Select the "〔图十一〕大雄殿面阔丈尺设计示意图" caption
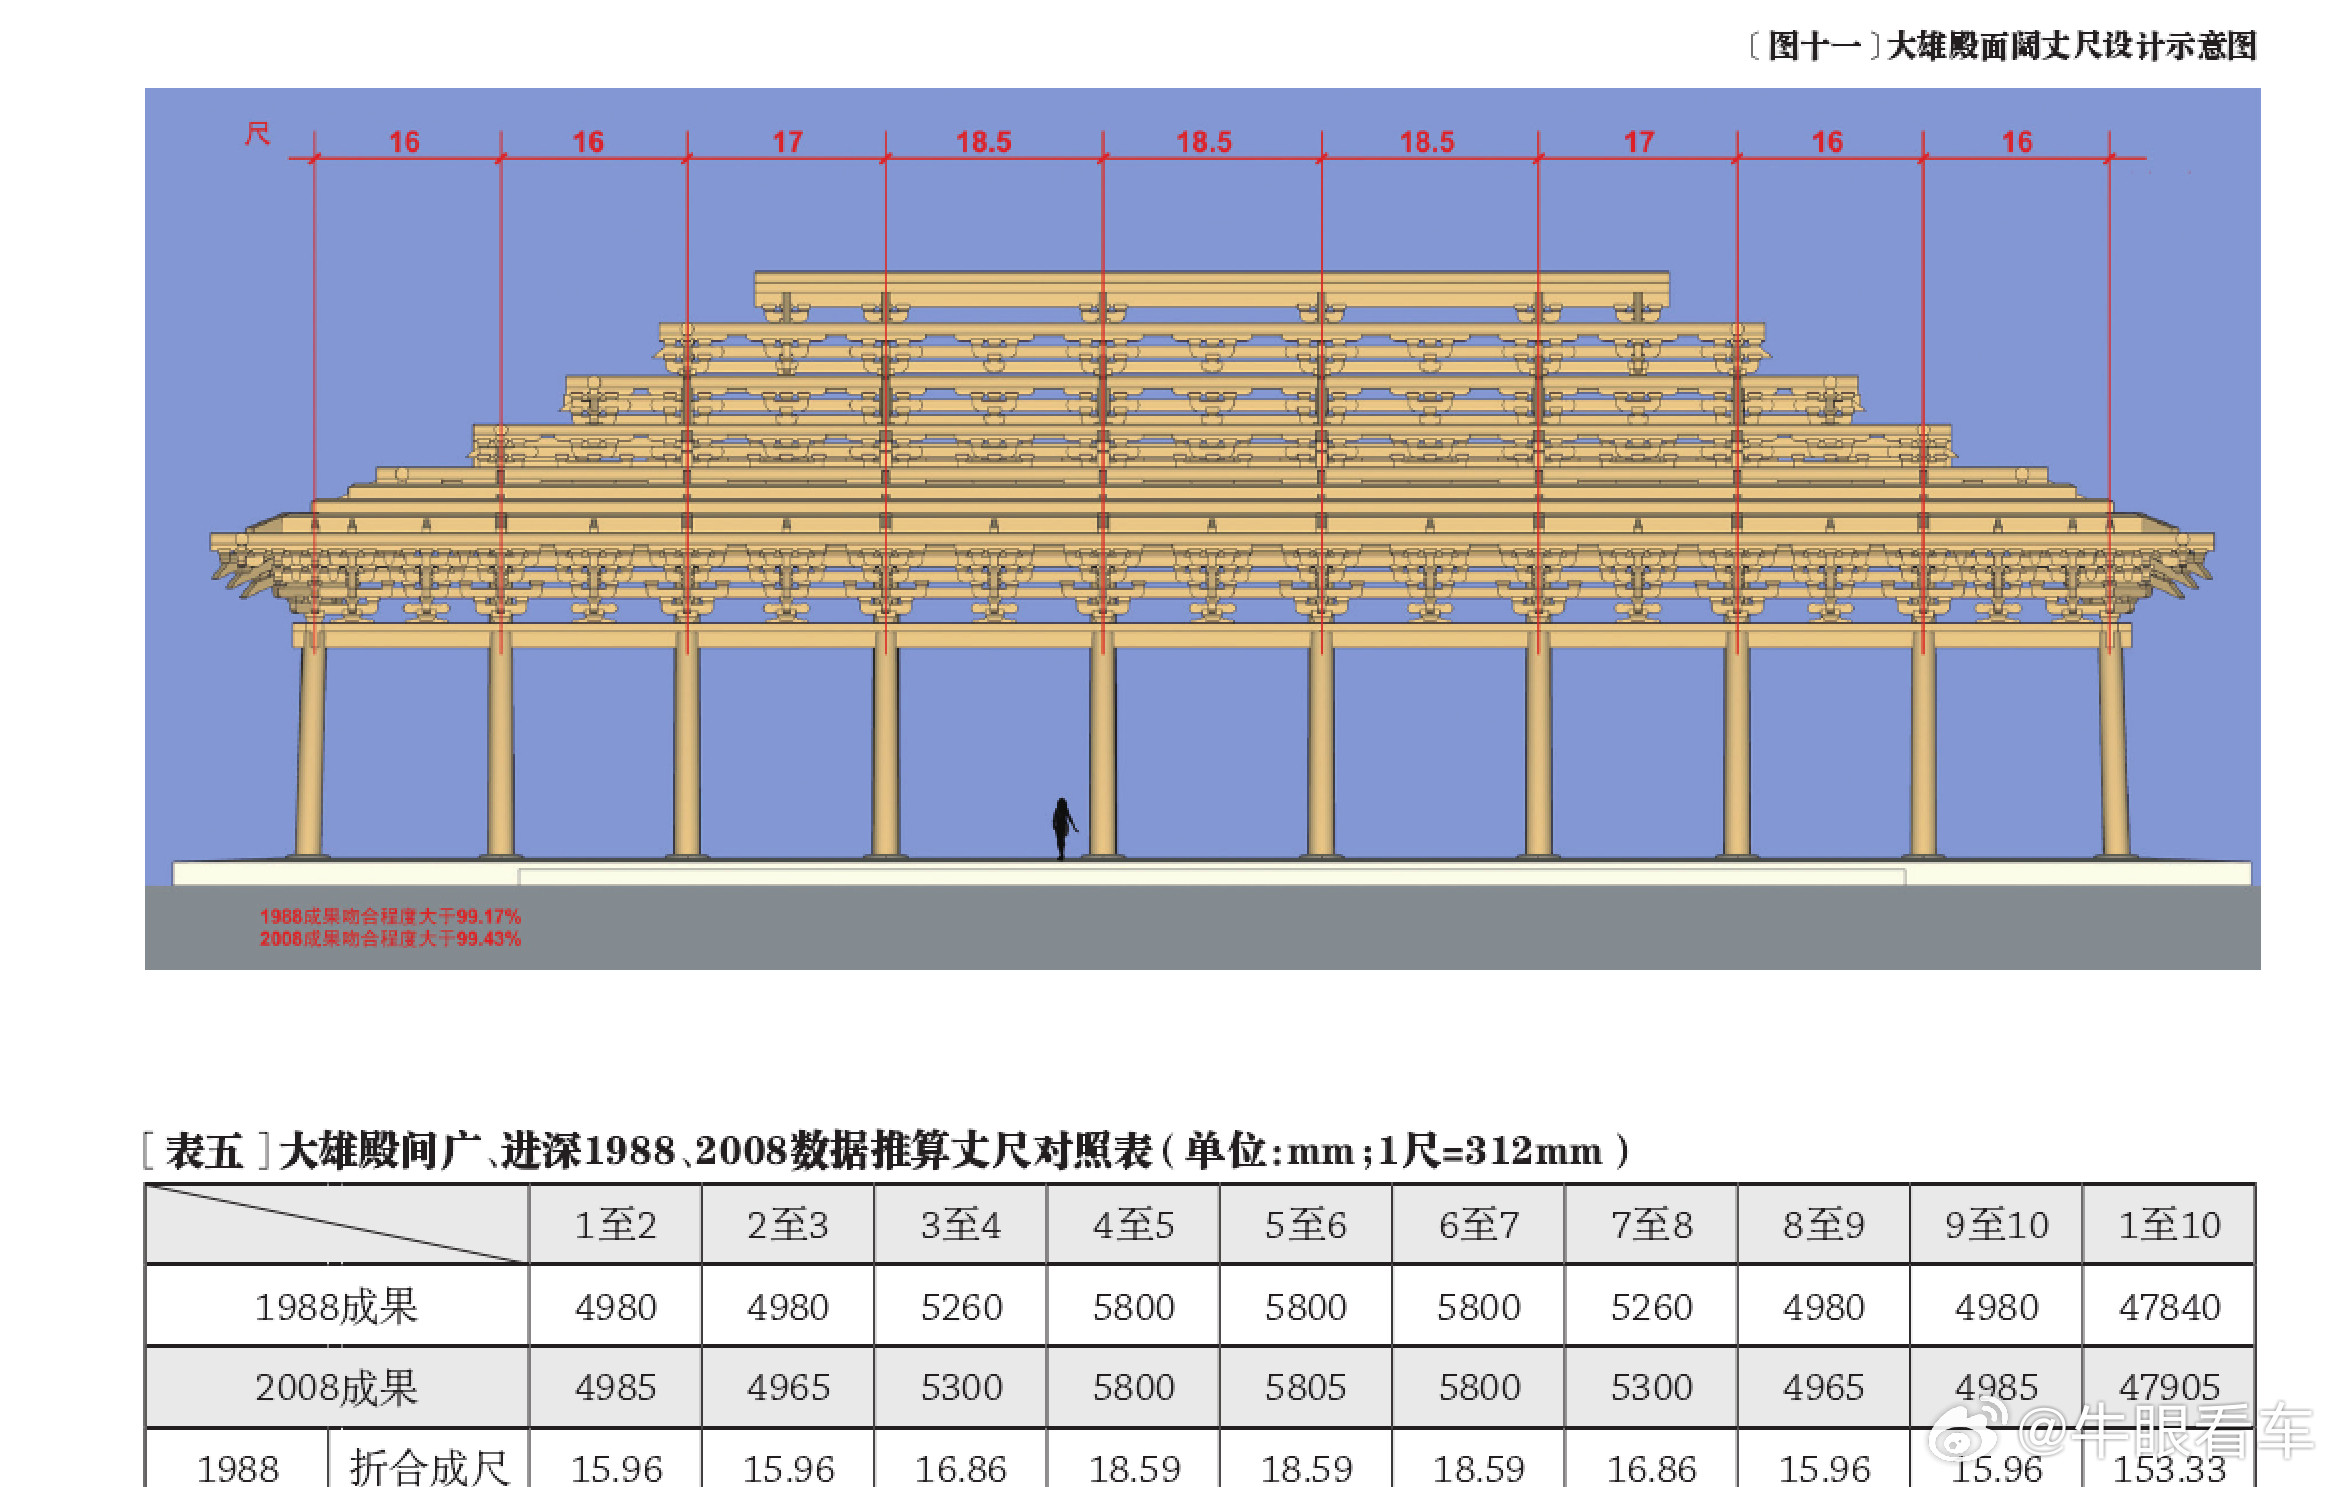This screenshot has width=2334, height=1487. (x=2000, y=45)
